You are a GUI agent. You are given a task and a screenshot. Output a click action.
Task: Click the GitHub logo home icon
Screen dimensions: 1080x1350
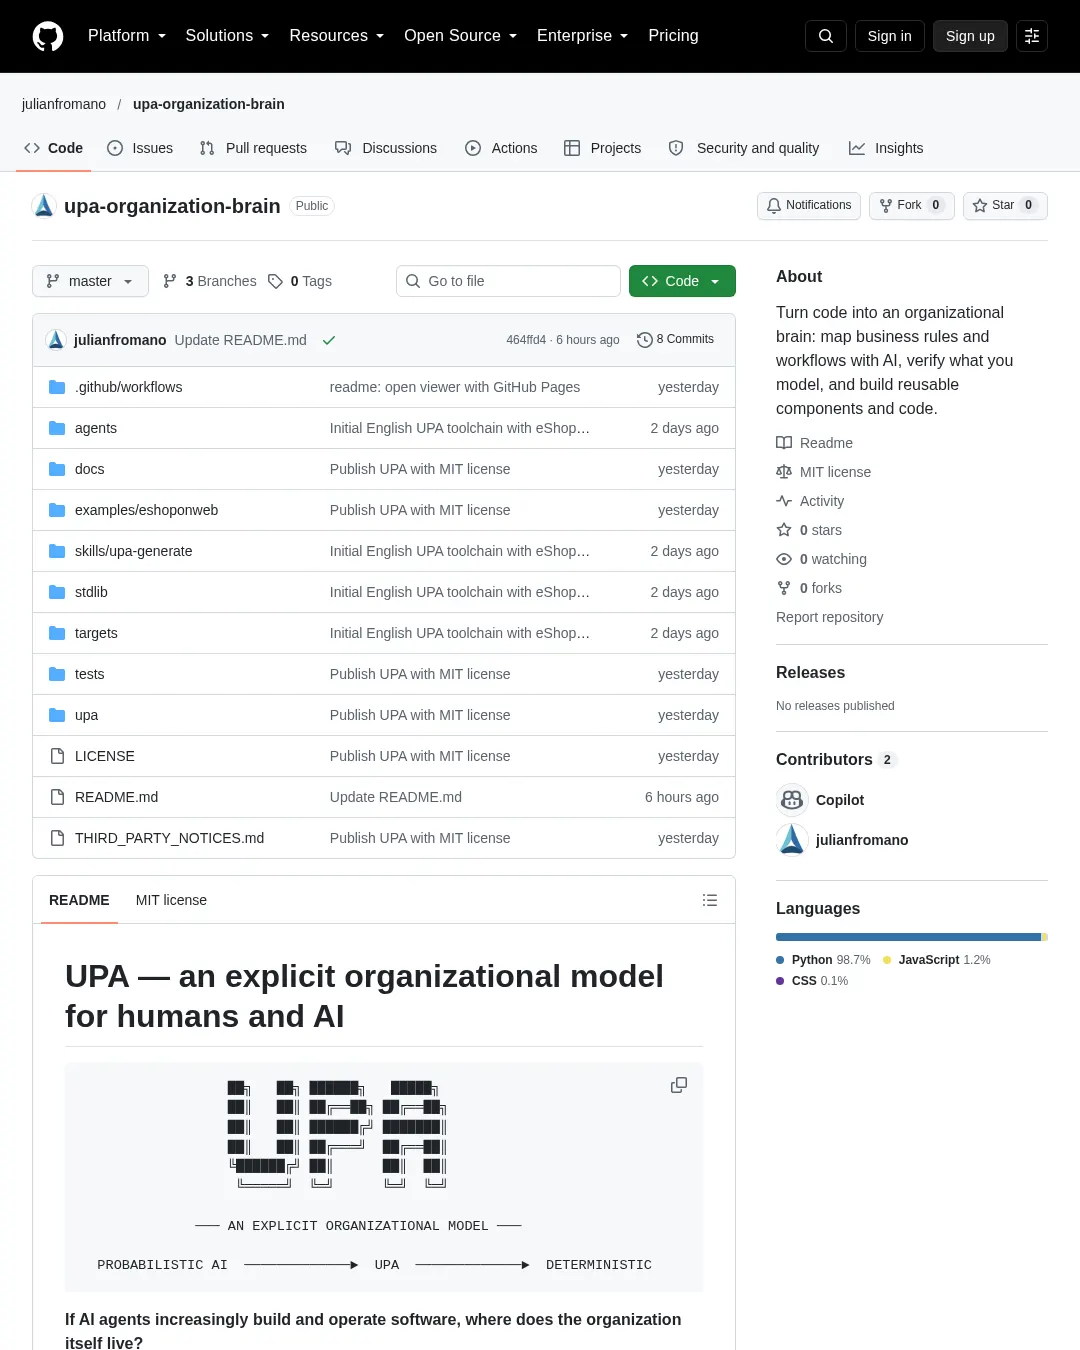click(x=48, y=36)
